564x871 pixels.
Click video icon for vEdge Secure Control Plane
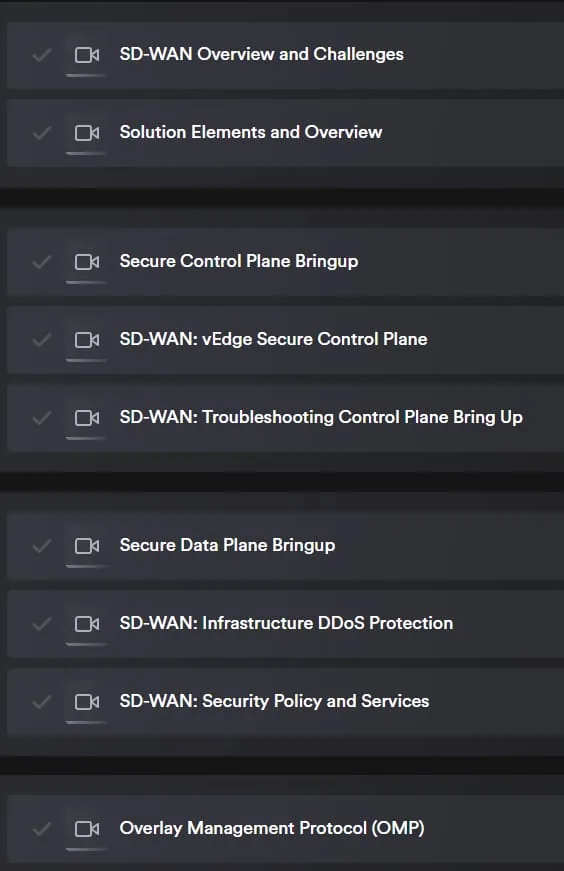(87, 339)
